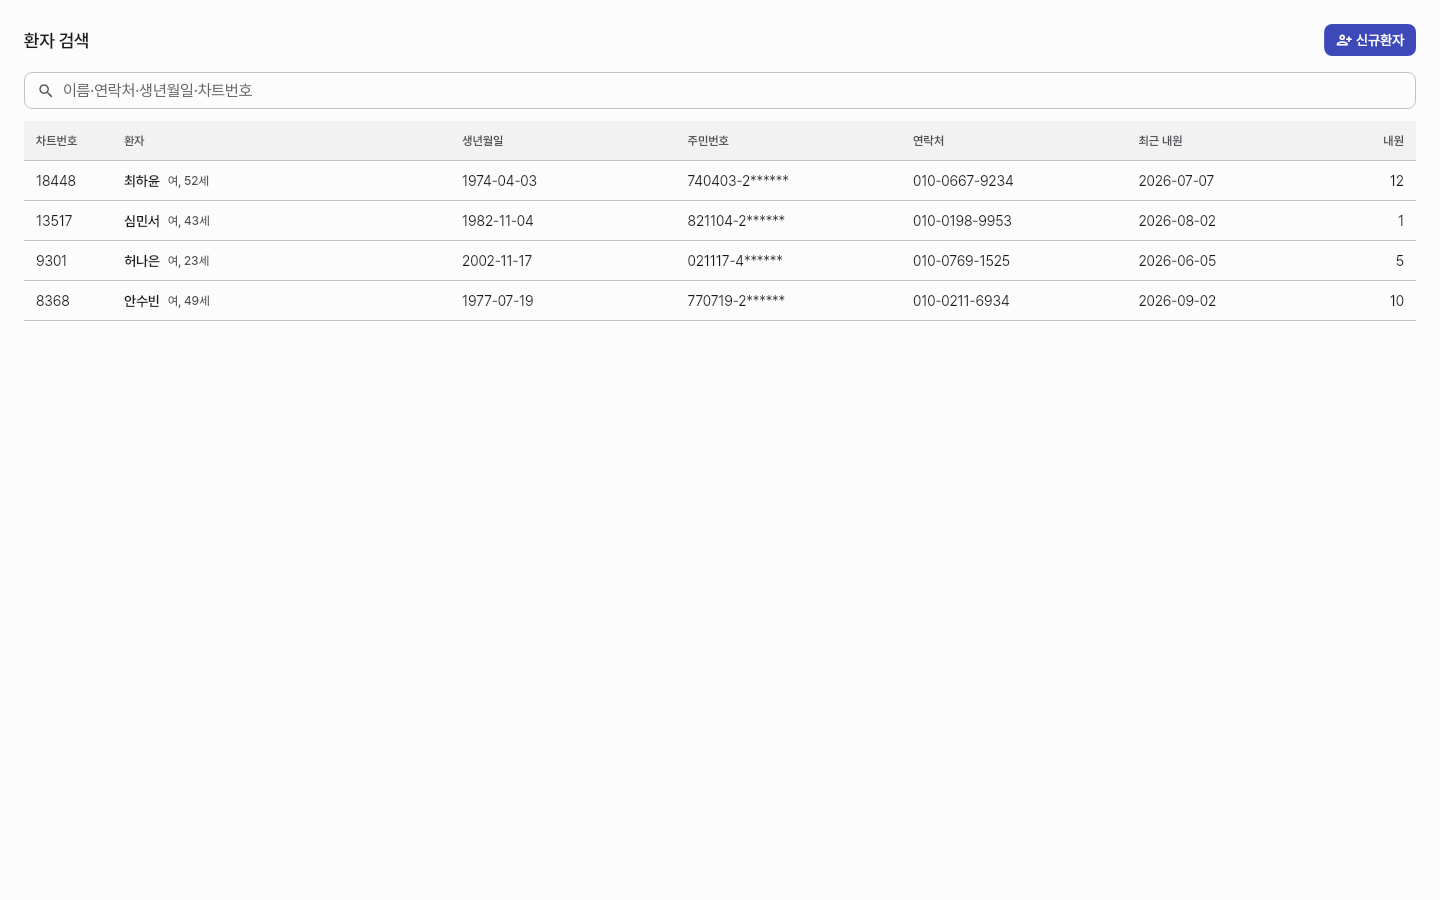Click the 여, 49세 age label

pos(189,301)
